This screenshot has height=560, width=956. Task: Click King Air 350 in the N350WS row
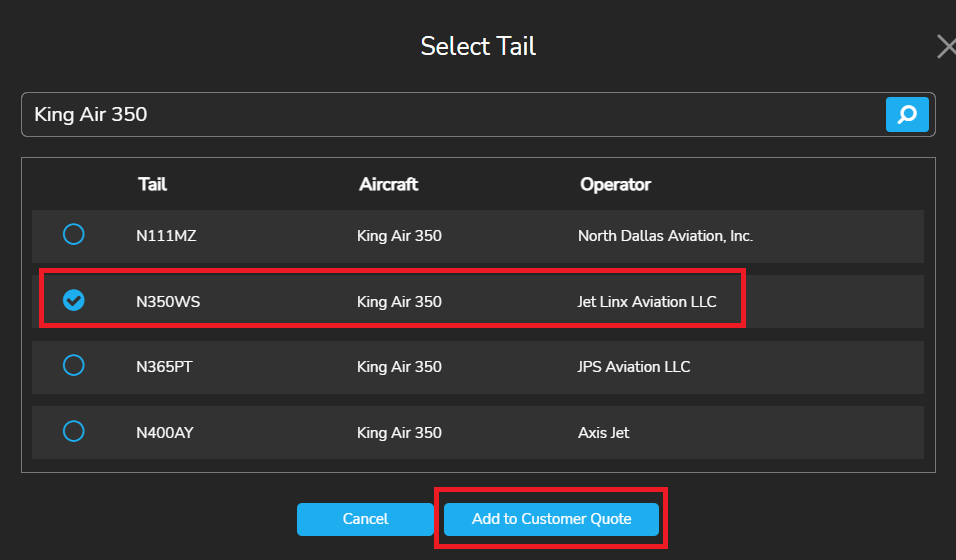coord(399,301)
